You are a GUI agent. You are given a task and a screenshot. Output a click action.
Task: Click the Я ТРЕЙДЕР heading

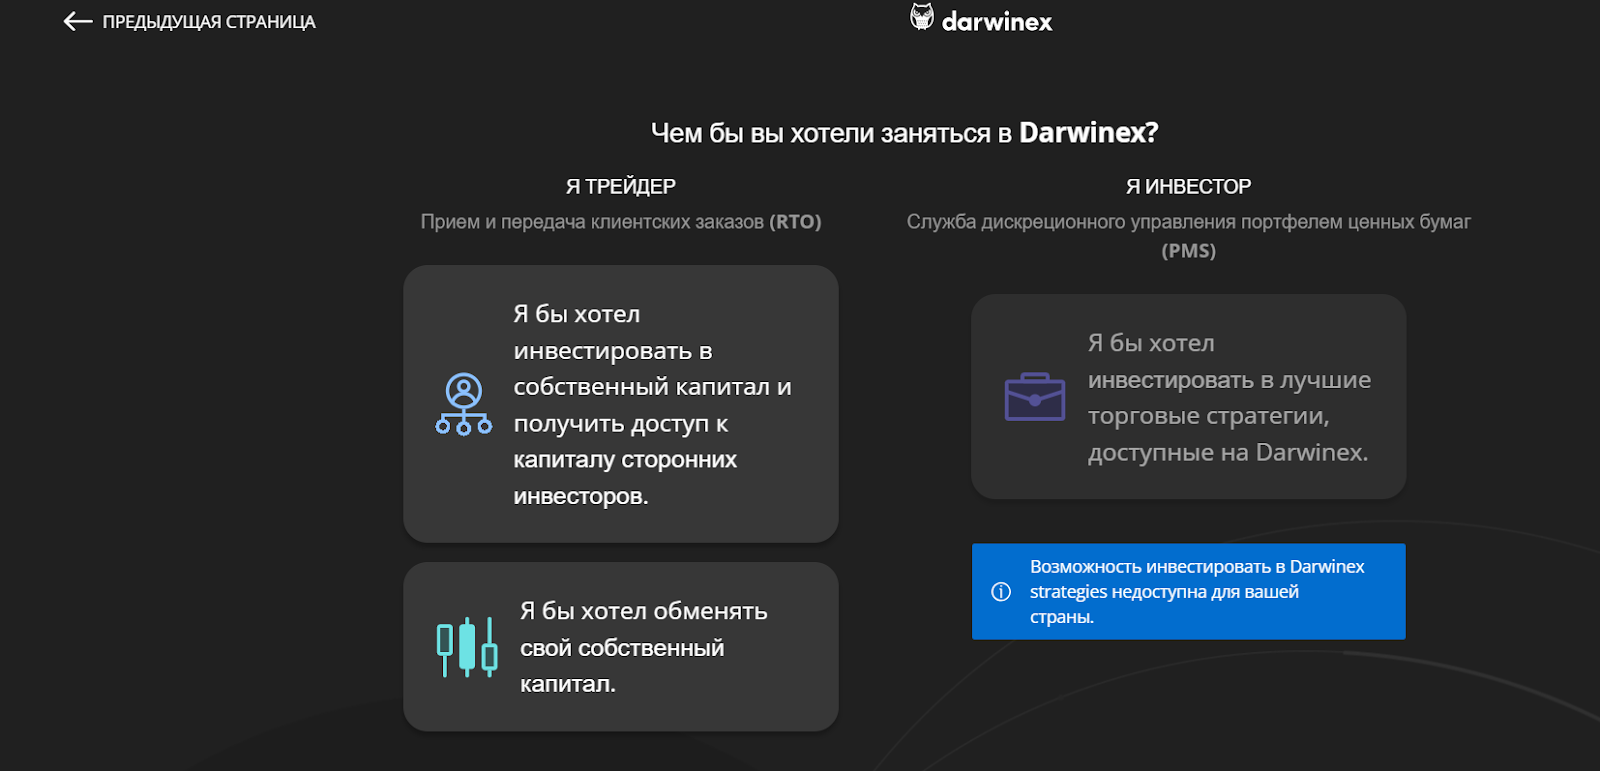point(621,186)
